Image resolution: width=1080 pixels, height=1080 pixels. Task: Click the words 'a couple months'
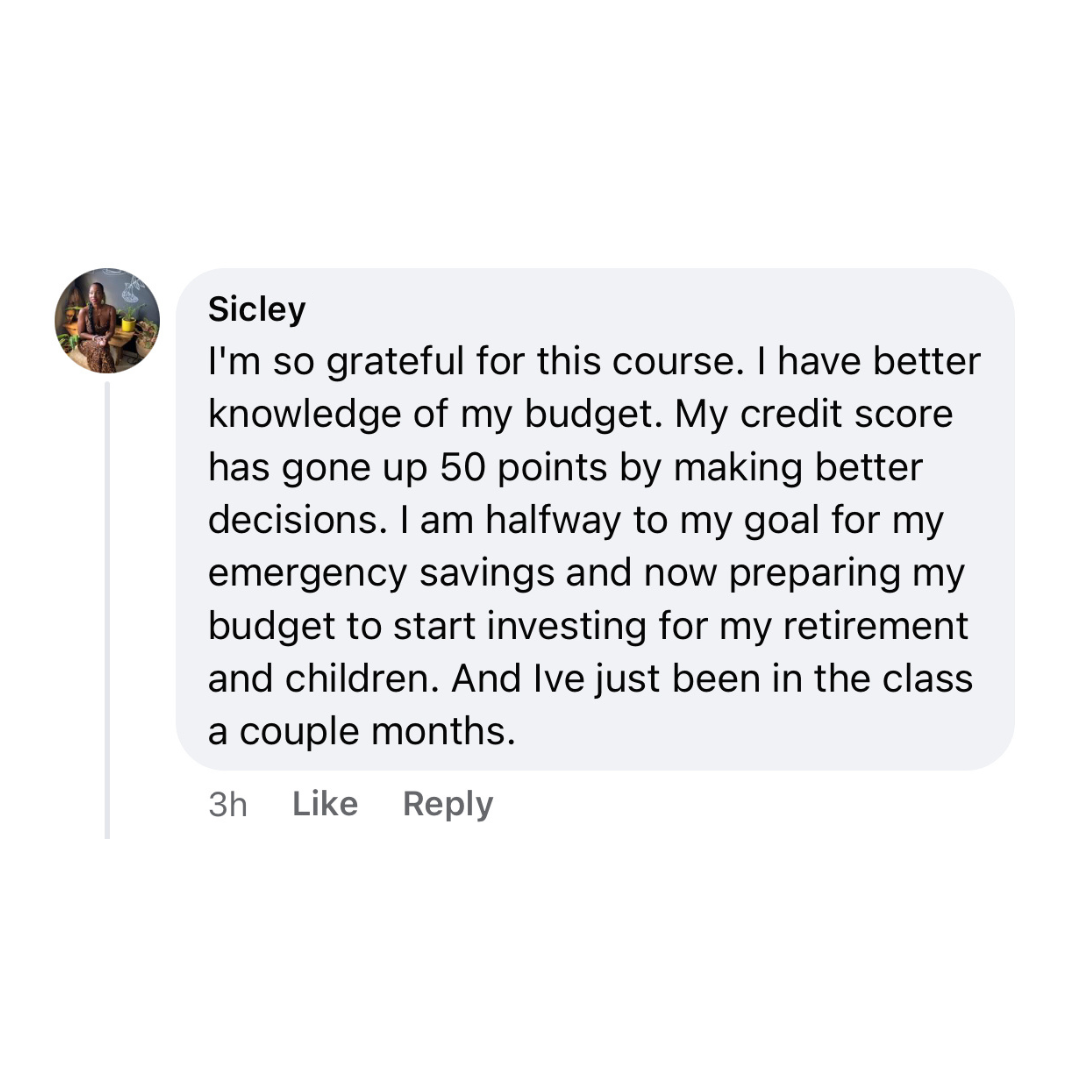tap(361, 731)
